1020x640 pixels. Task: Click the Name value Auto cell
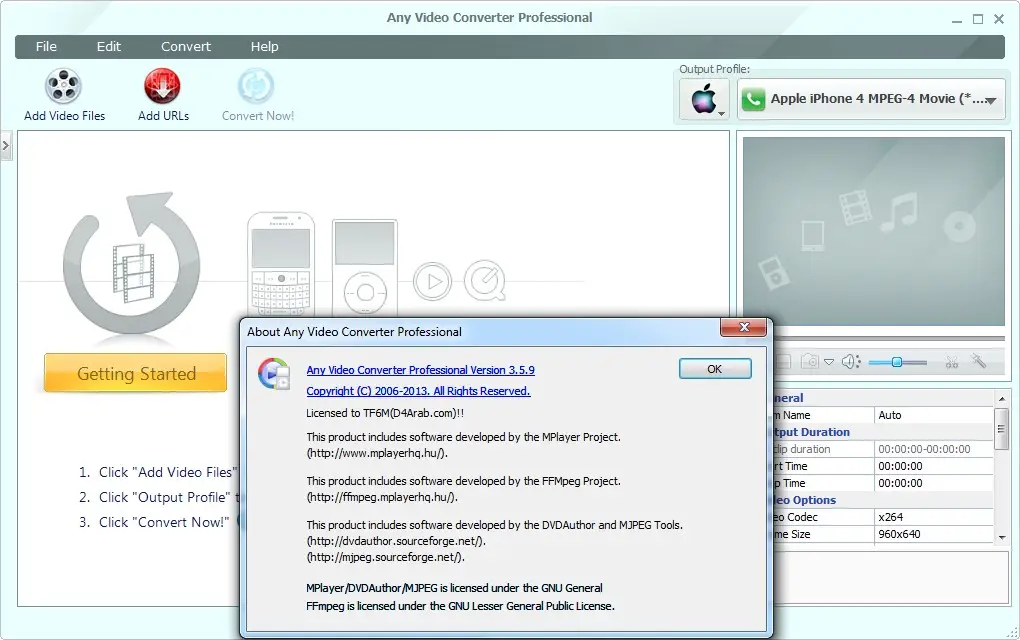click(933, 415)
